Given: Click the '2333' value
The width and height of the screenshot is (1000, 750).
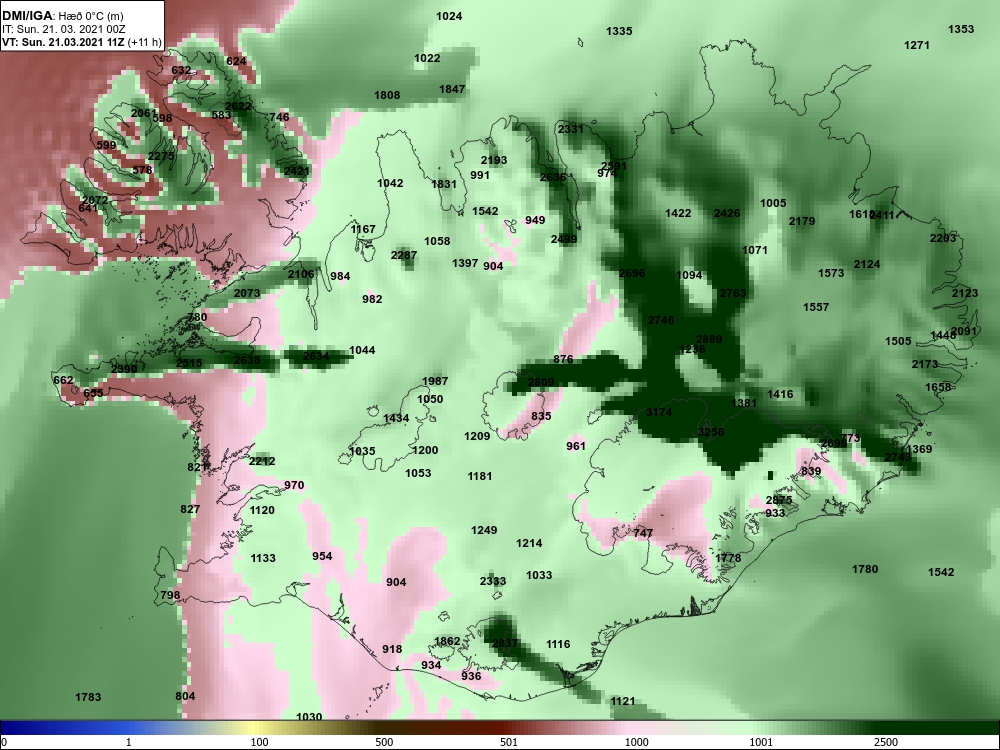Looking at the screenshot, I should [x=493, y=581].
